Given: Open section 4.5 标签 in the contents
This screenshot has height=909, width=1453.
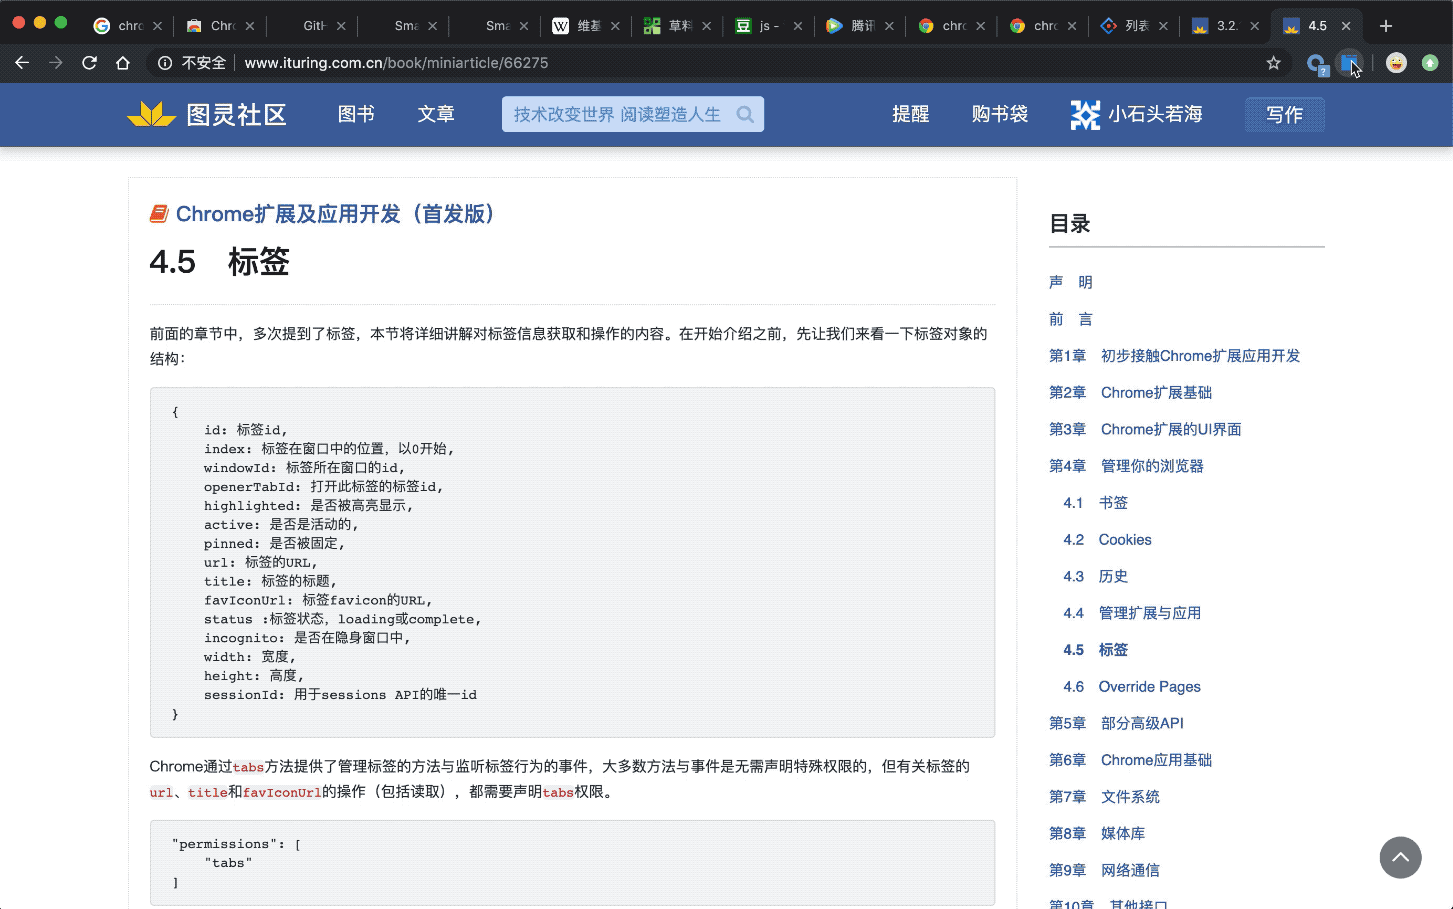Looking at the screenshot, I should pos(1096,650).
